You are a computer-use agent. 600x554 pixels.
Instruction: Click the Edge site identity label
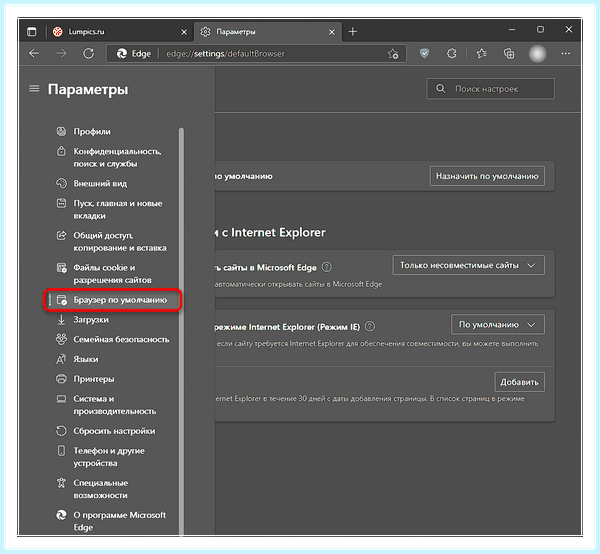(134, 54)
